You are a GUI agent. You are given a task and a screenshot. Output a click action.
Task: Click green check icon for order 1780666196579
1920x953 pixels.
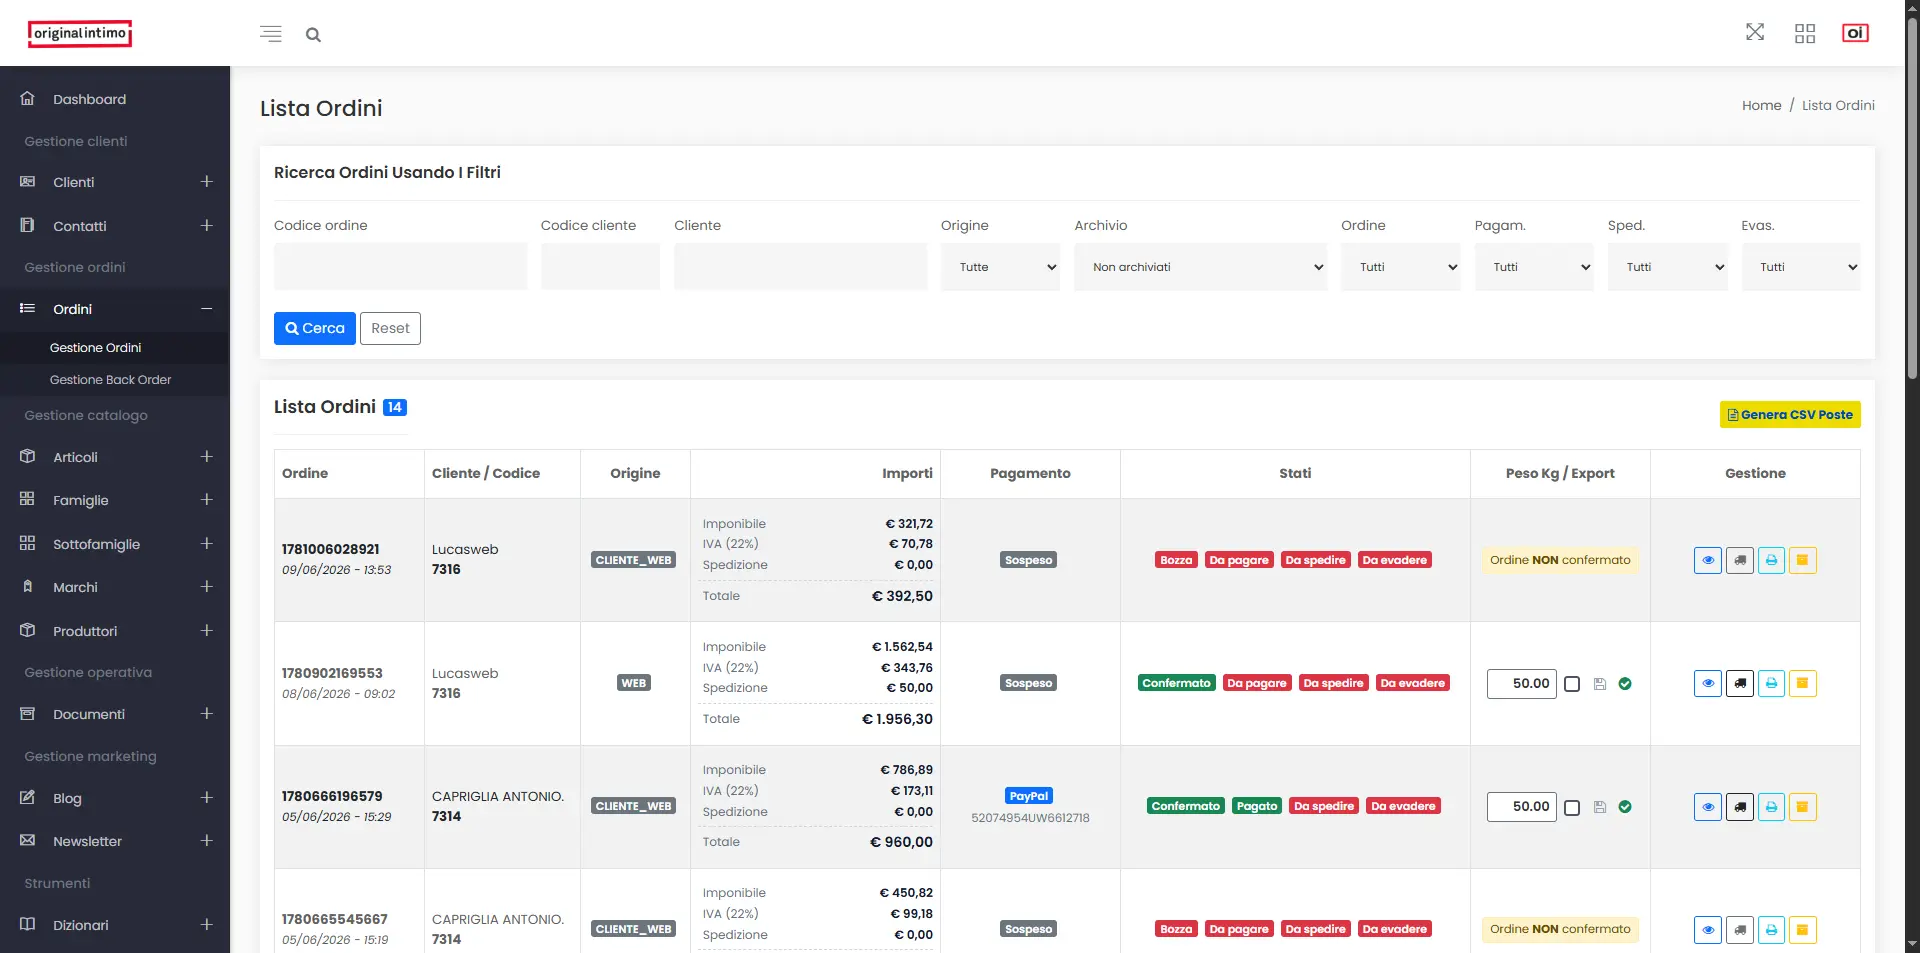pyautogui.click(x=1625, y=807)
